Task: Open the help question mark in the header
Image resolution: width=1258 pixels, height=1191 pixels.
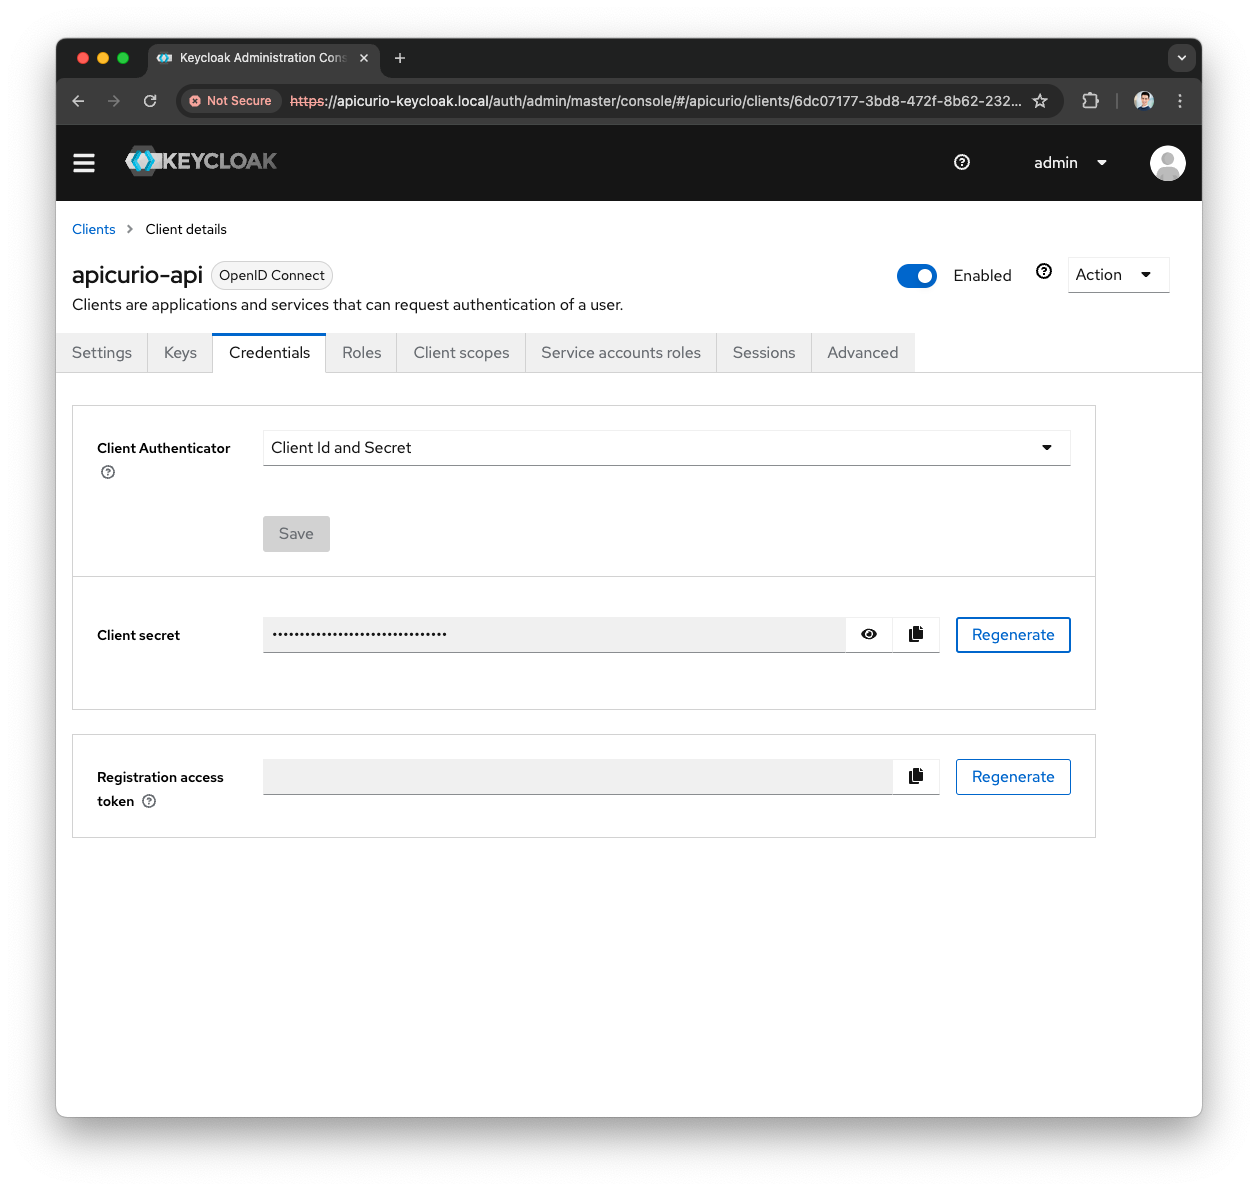Action: pos(961,162)
